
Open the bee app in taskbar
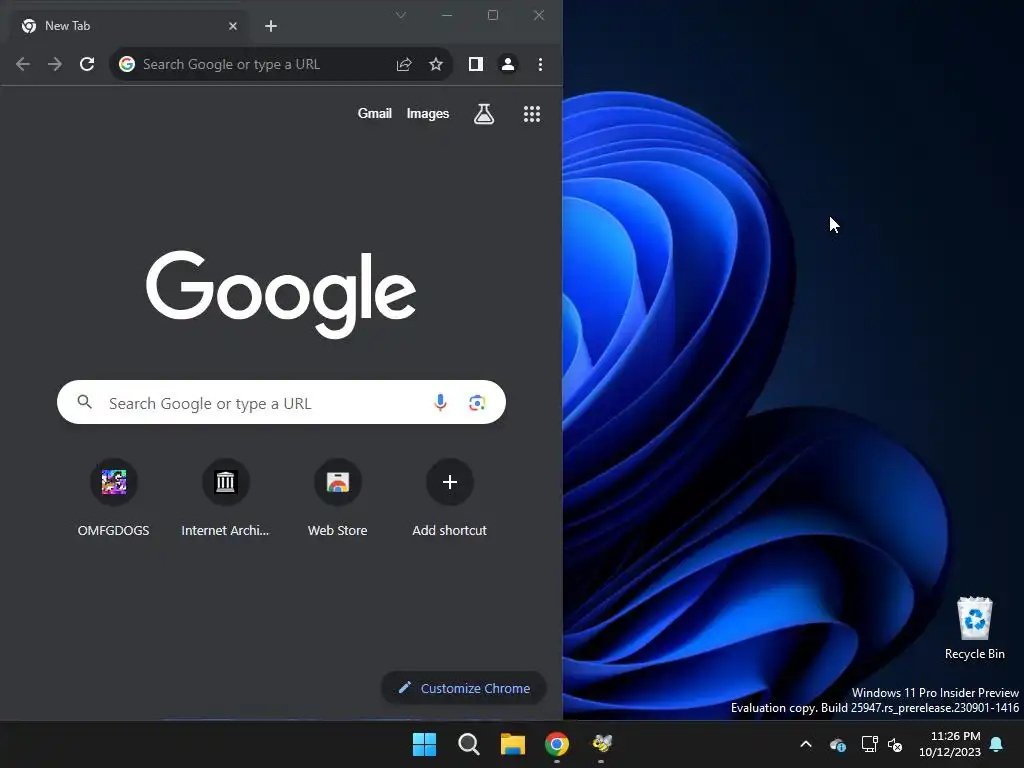(601, 744)
